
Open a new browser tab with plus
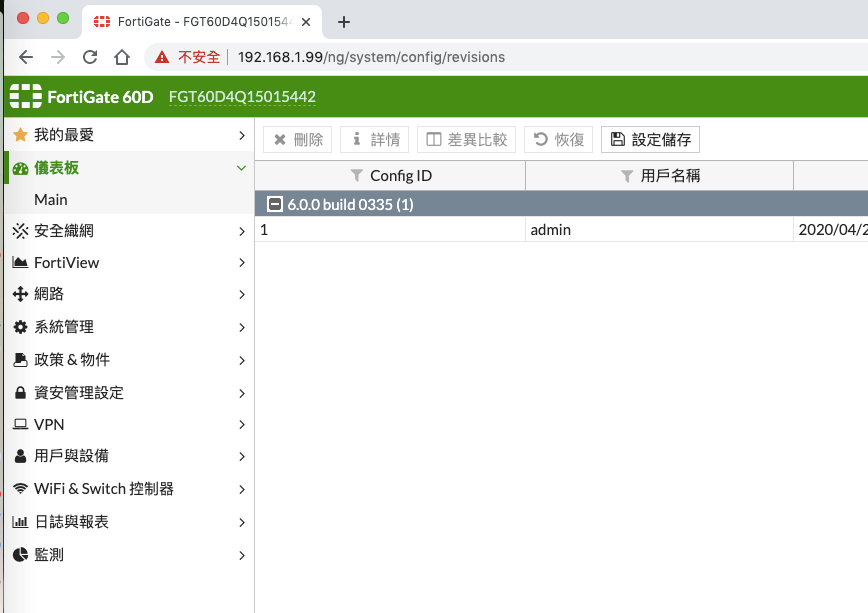(x=344, y=22)
